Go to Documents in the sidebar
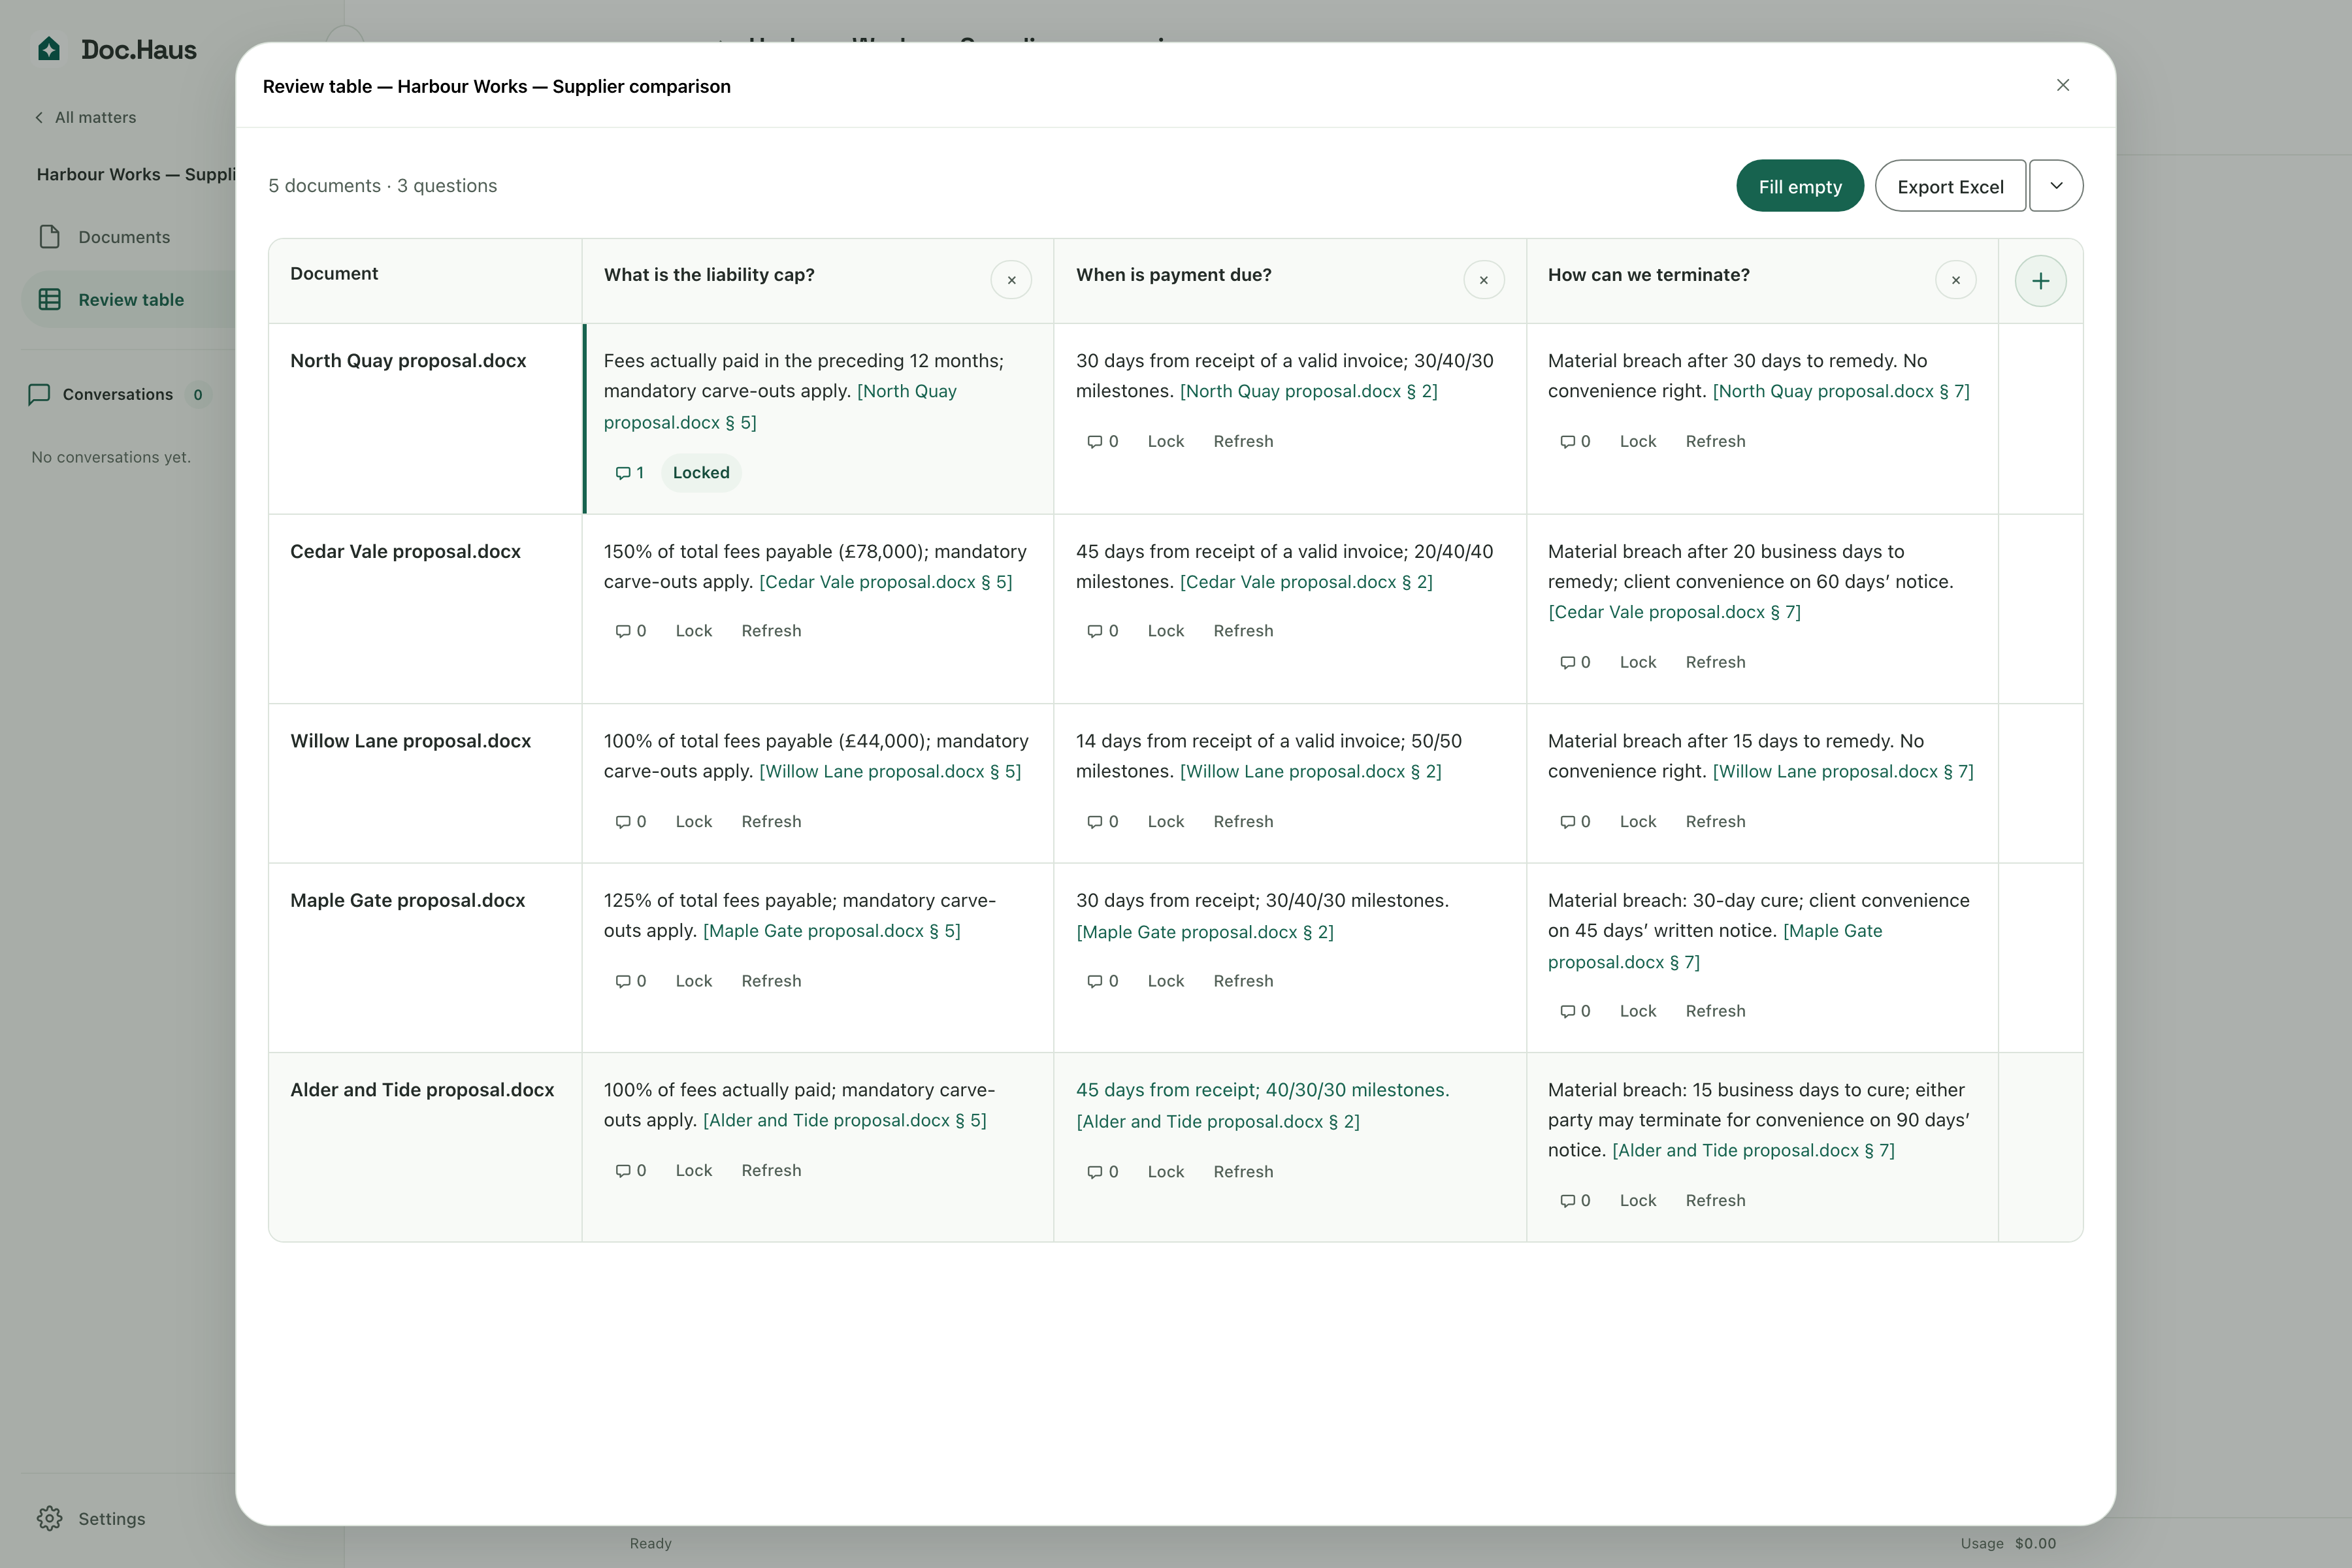2352x1568 pixels. 124,237
